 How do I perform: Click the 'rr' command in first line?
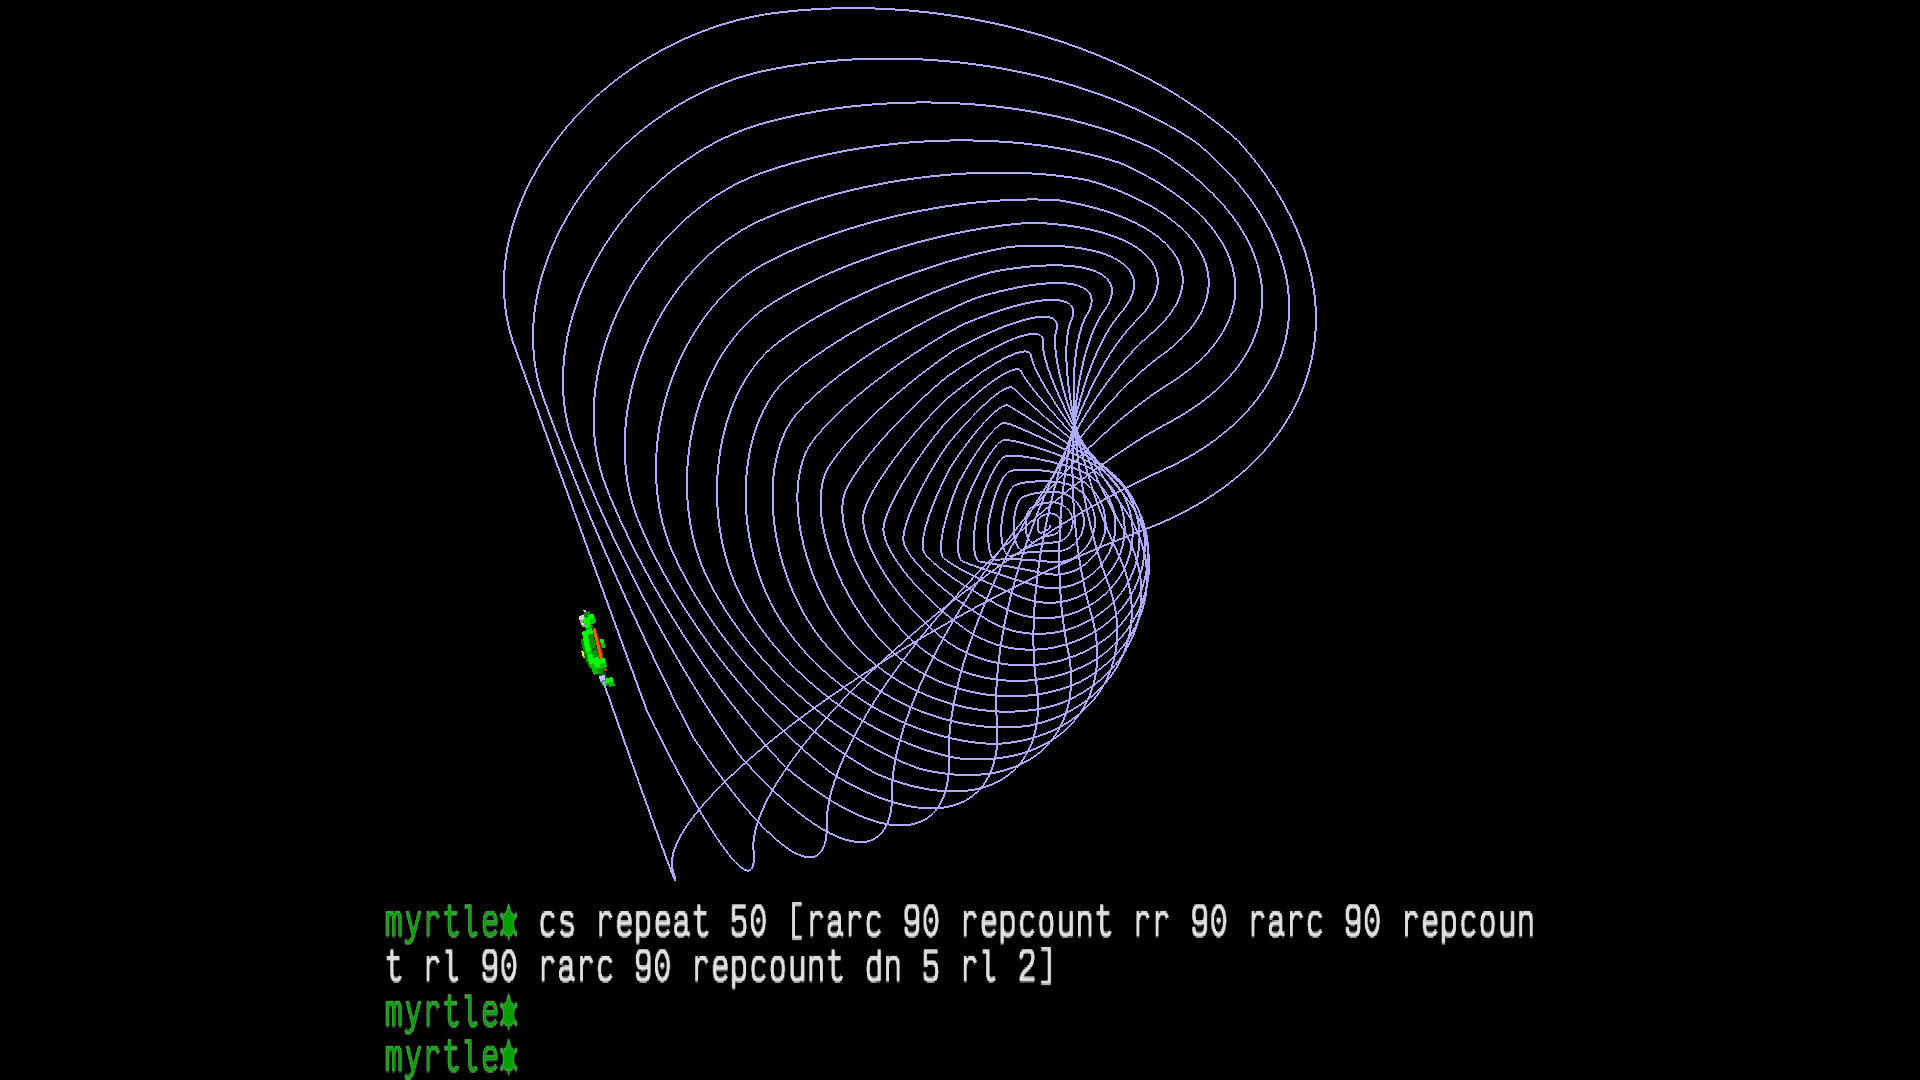[1151, 922]
